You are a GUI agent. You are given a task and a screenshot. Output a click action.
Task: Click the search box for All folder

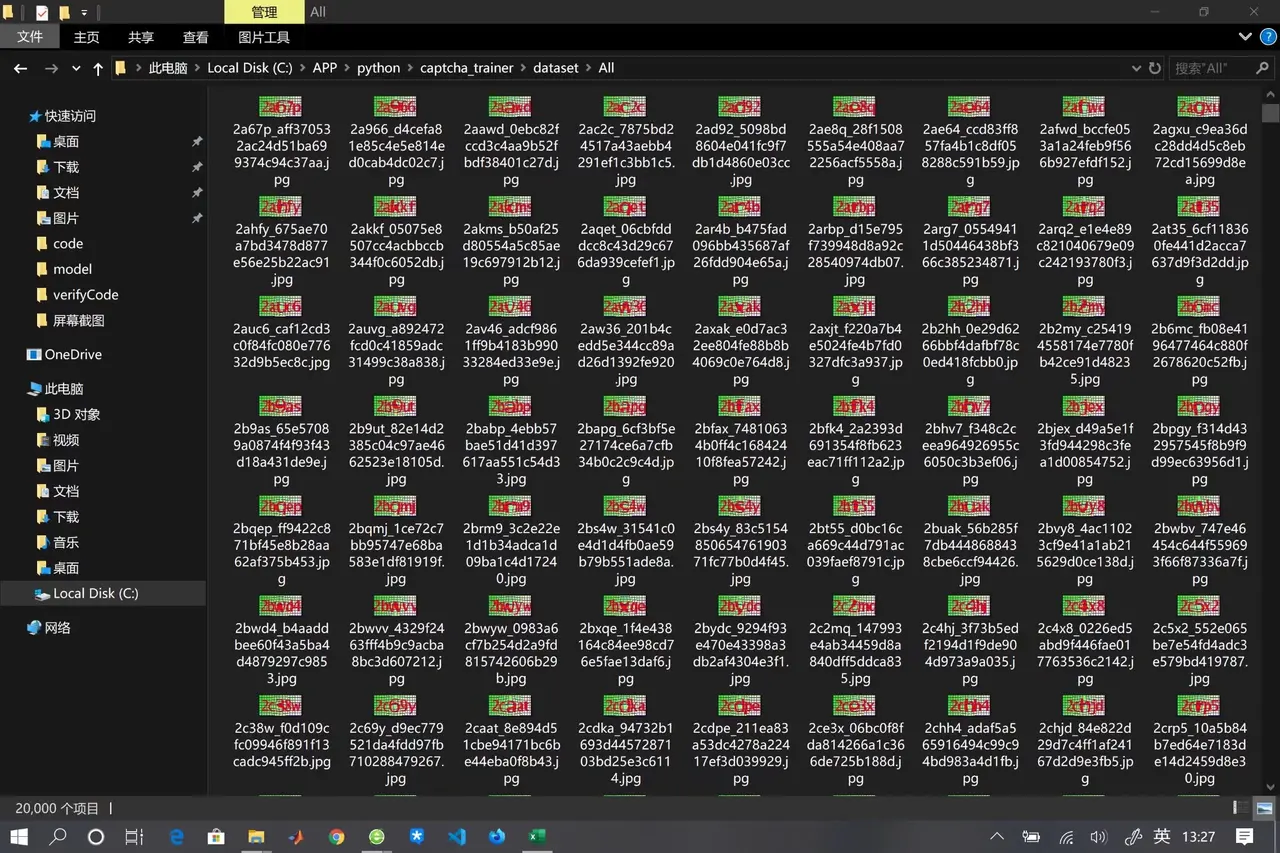(x=1210, y=68)
